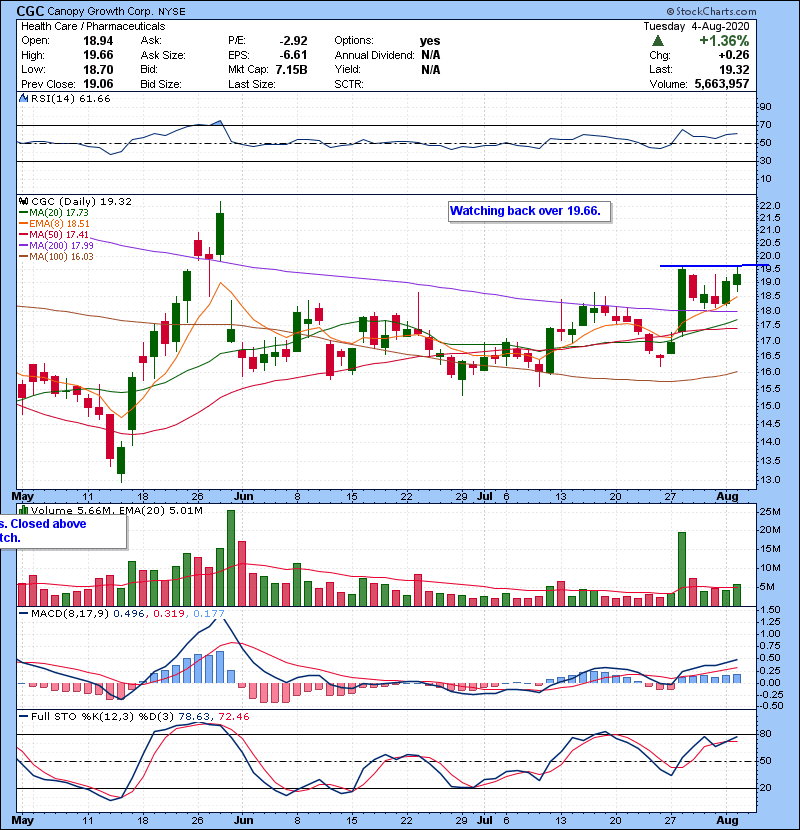Select the CGC ticker symbol in header
The width and height of the screenshot is (800, 830).
30,11
